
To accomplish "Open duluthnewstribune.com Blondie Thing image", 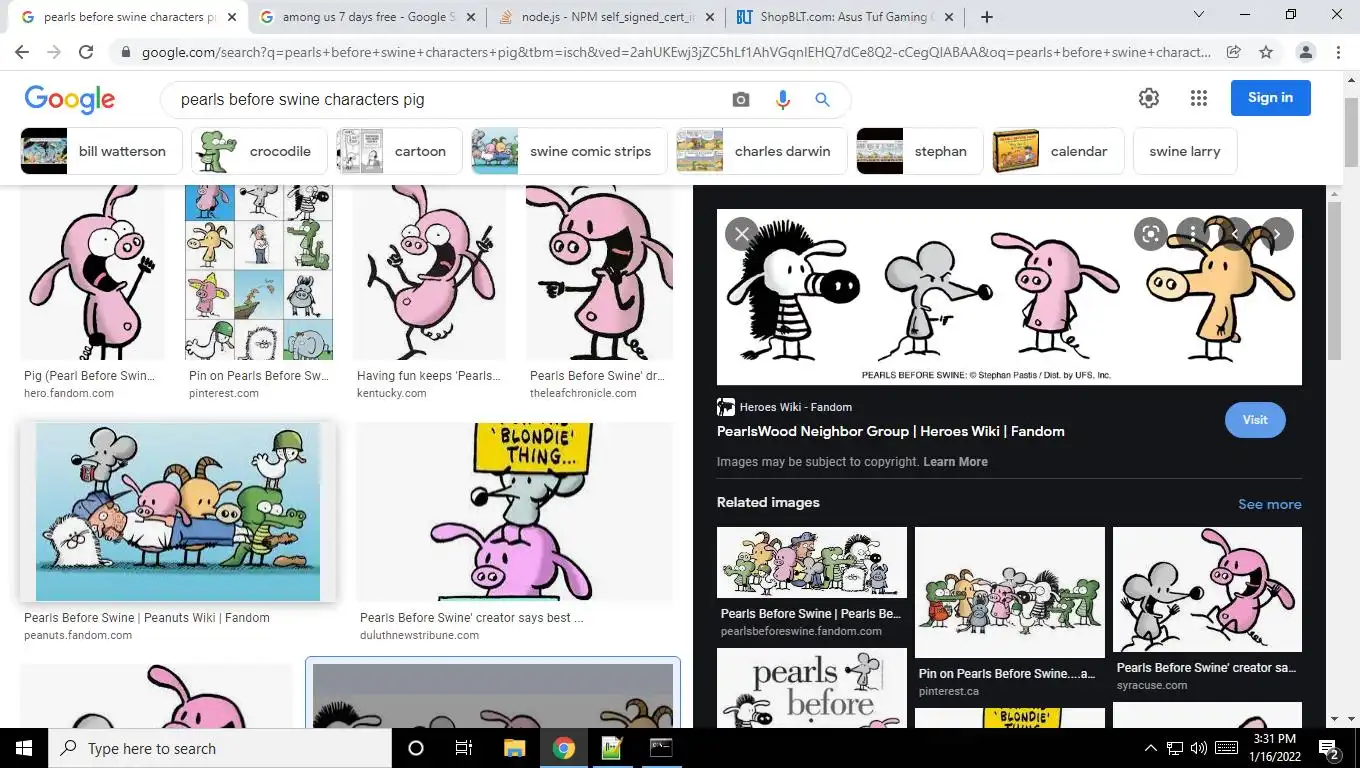I will (514, 512).
